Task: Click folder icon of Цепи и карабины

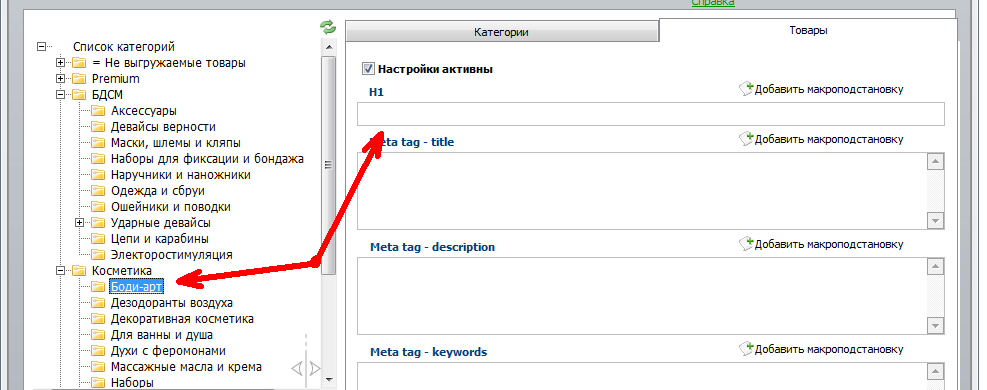Action: click(x=98, y=239)
